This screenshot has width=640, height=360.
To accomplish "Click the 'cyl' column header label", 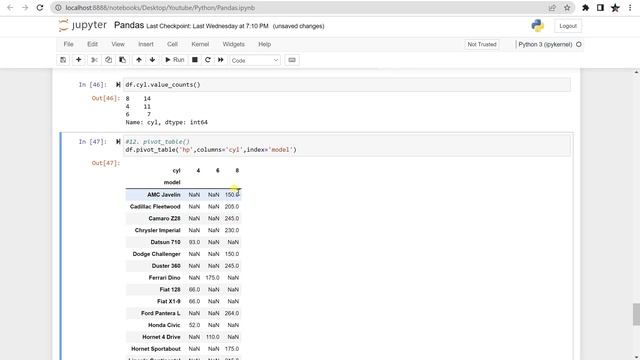I will (x=176, y=171).
